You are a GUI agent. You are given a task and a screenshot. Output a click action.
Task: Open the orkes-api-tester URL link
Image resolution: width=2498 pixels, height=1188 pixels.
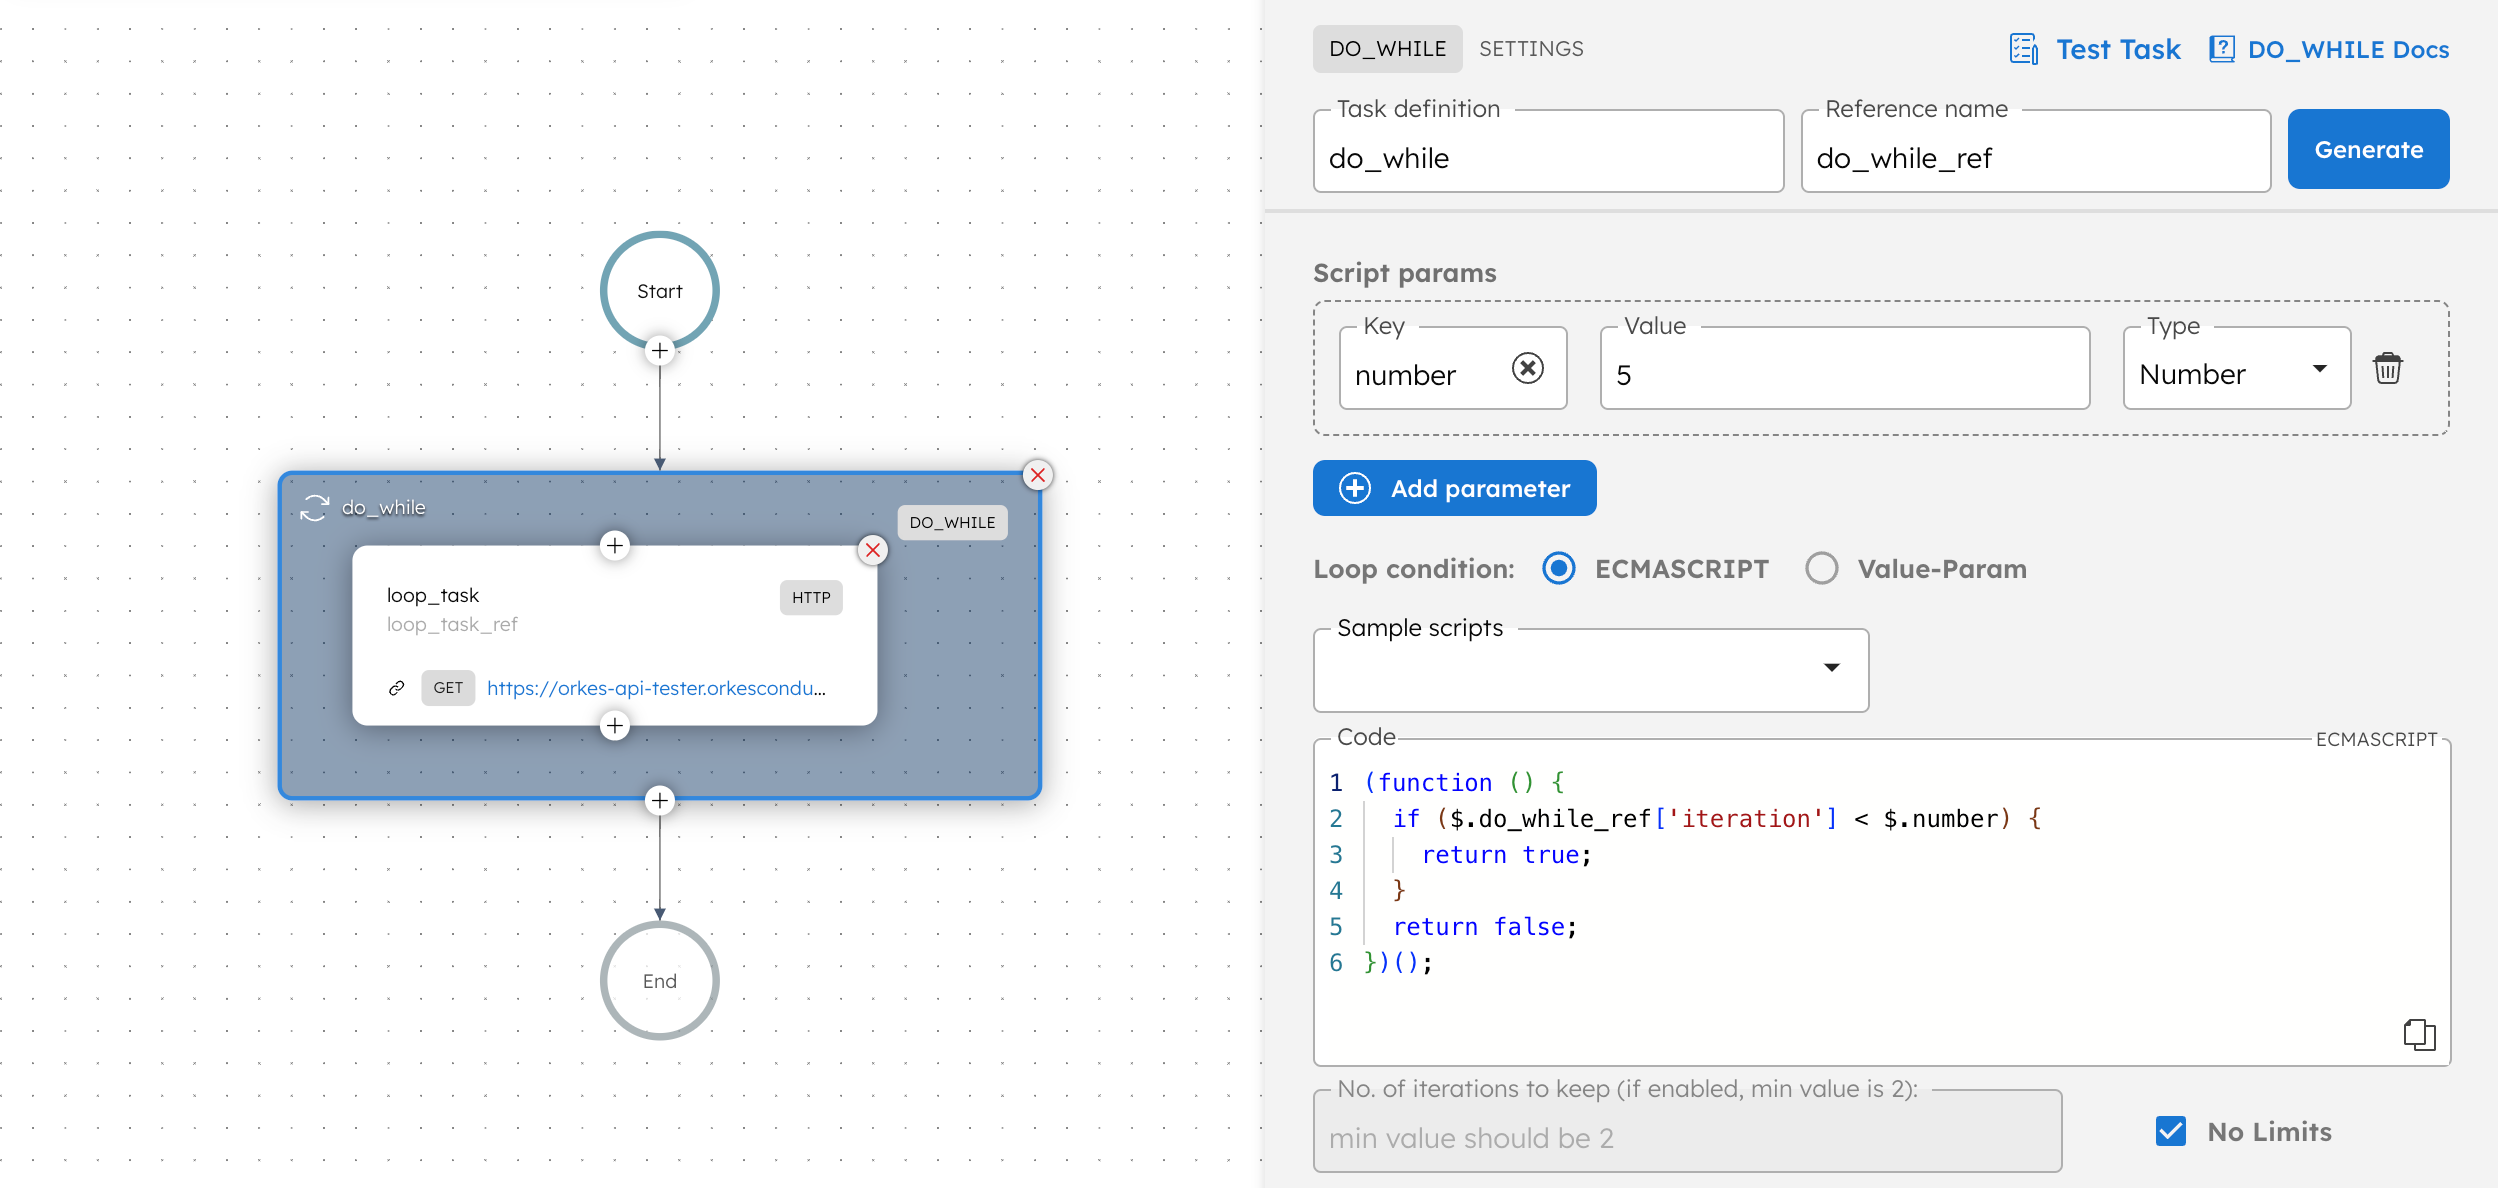coord(656,688)
